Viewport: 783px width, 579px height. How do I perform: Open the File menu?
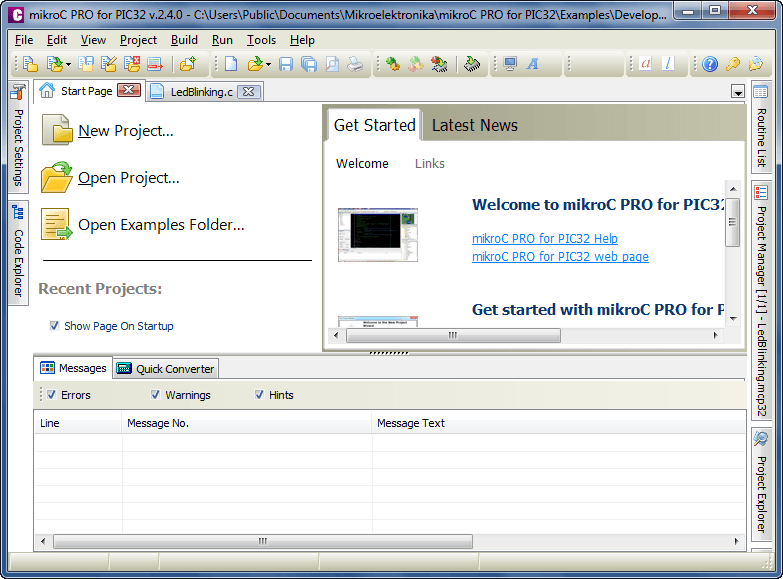24,40
